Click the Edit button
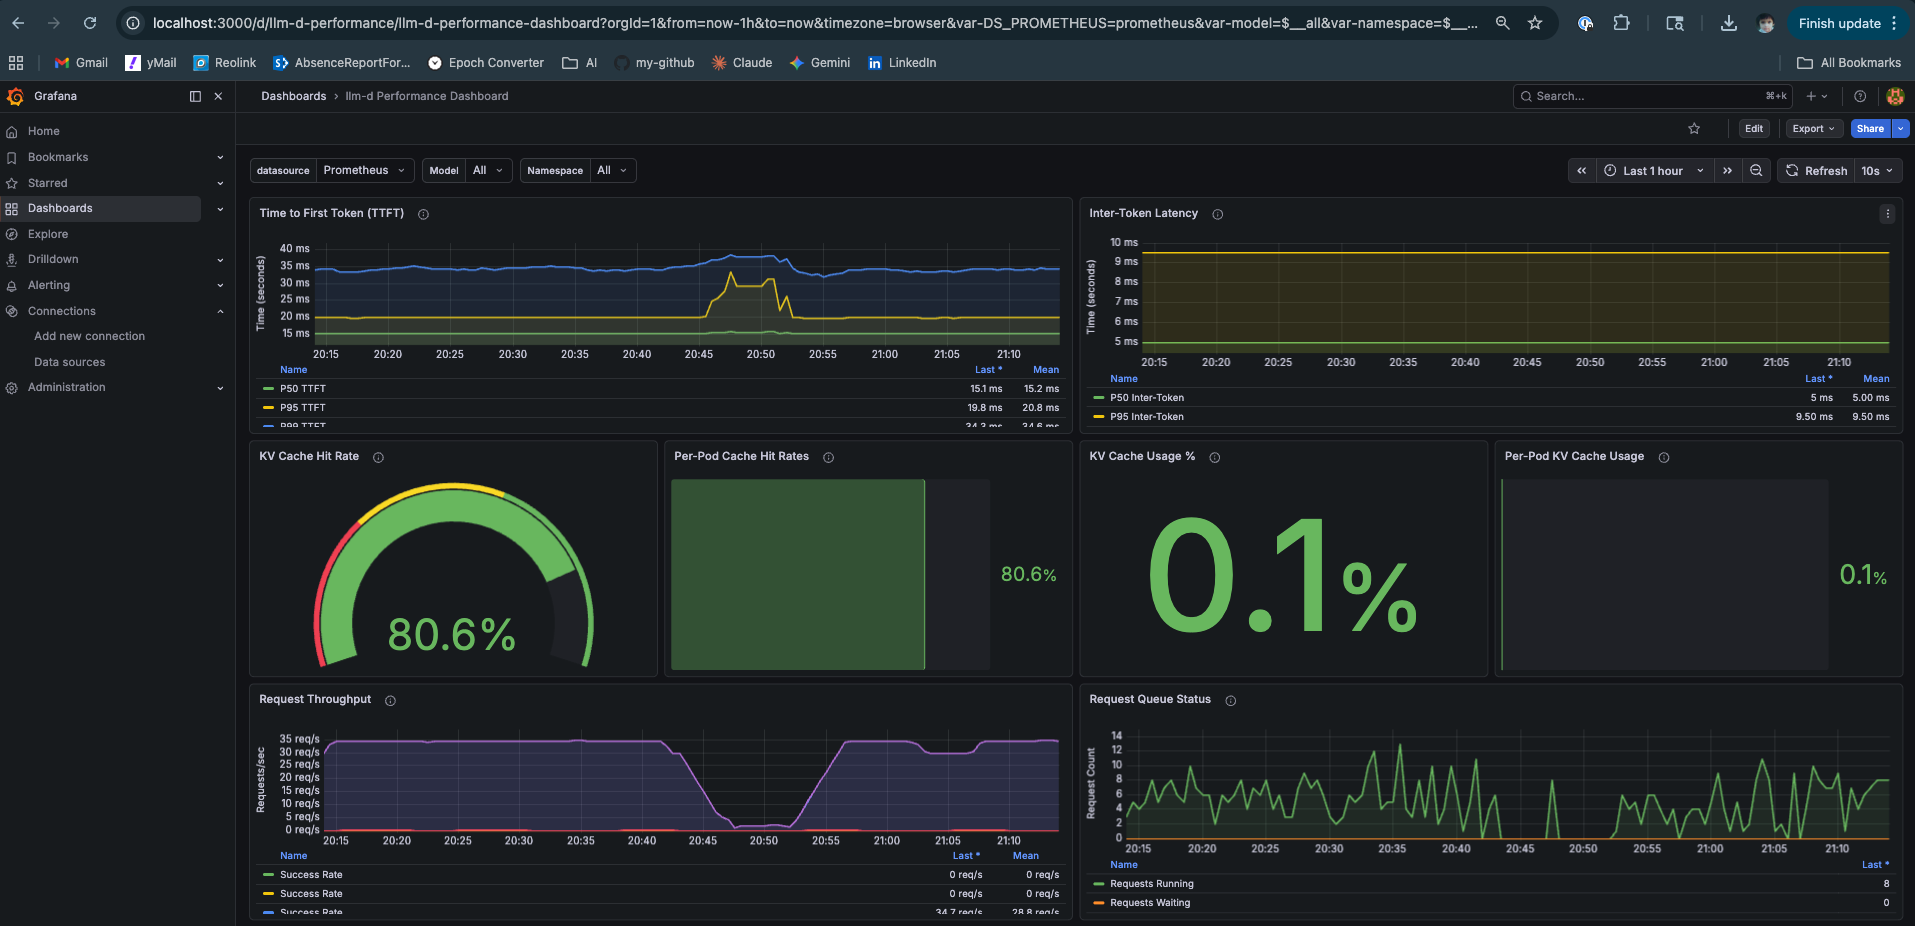The height and width of the screenshot is (926, 1915). click(x=1753, y=128)
